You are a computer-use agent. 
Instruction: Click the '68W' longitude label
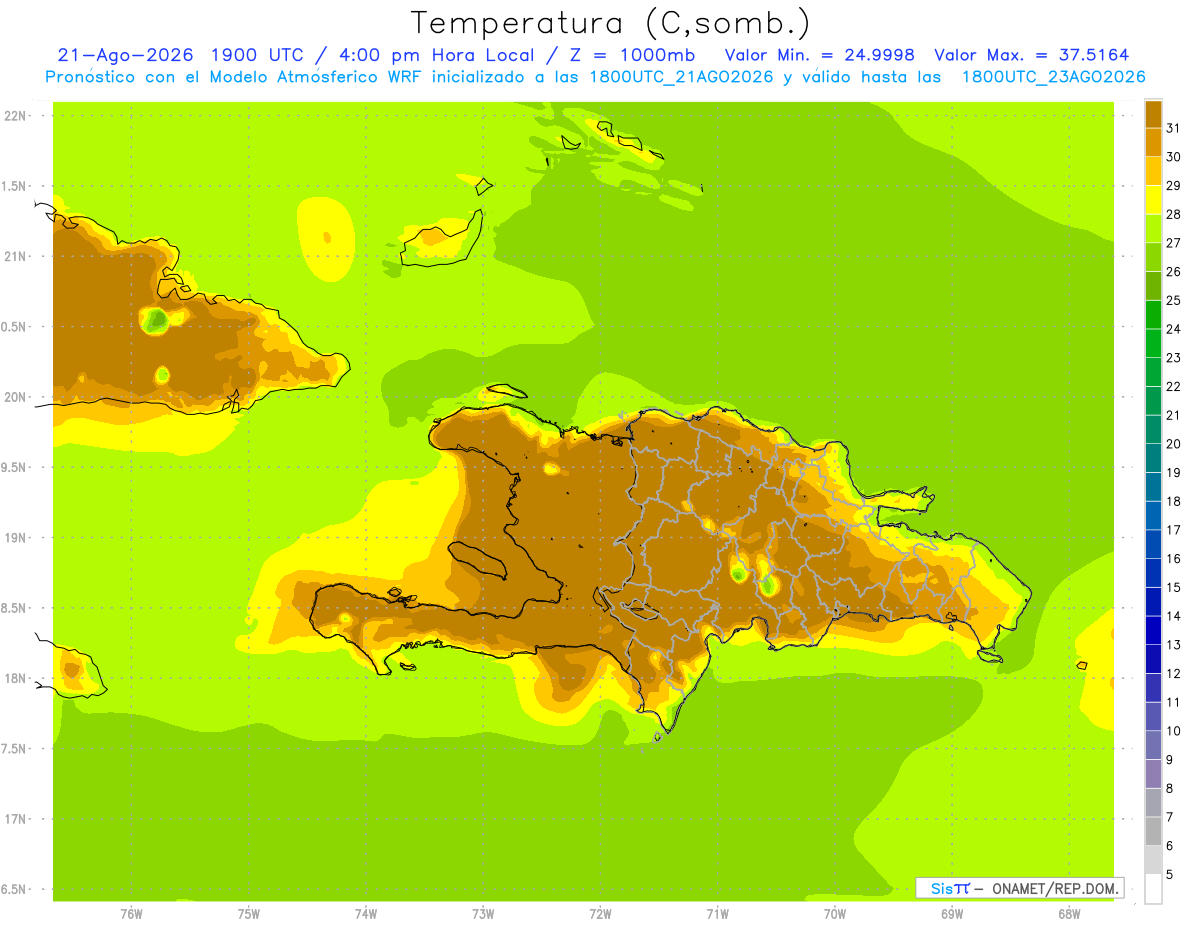click(1069, 914)
